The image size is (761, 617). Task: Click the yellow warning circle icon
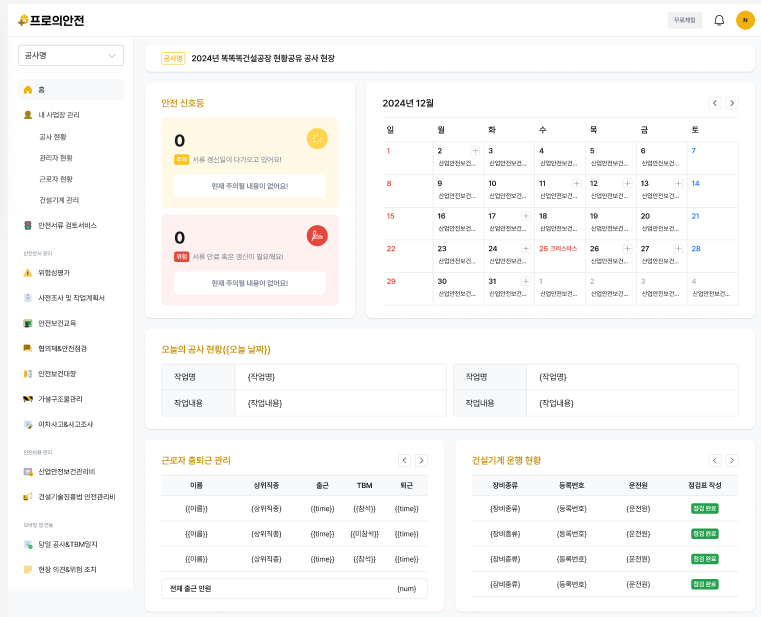click(x=317, y=139)
